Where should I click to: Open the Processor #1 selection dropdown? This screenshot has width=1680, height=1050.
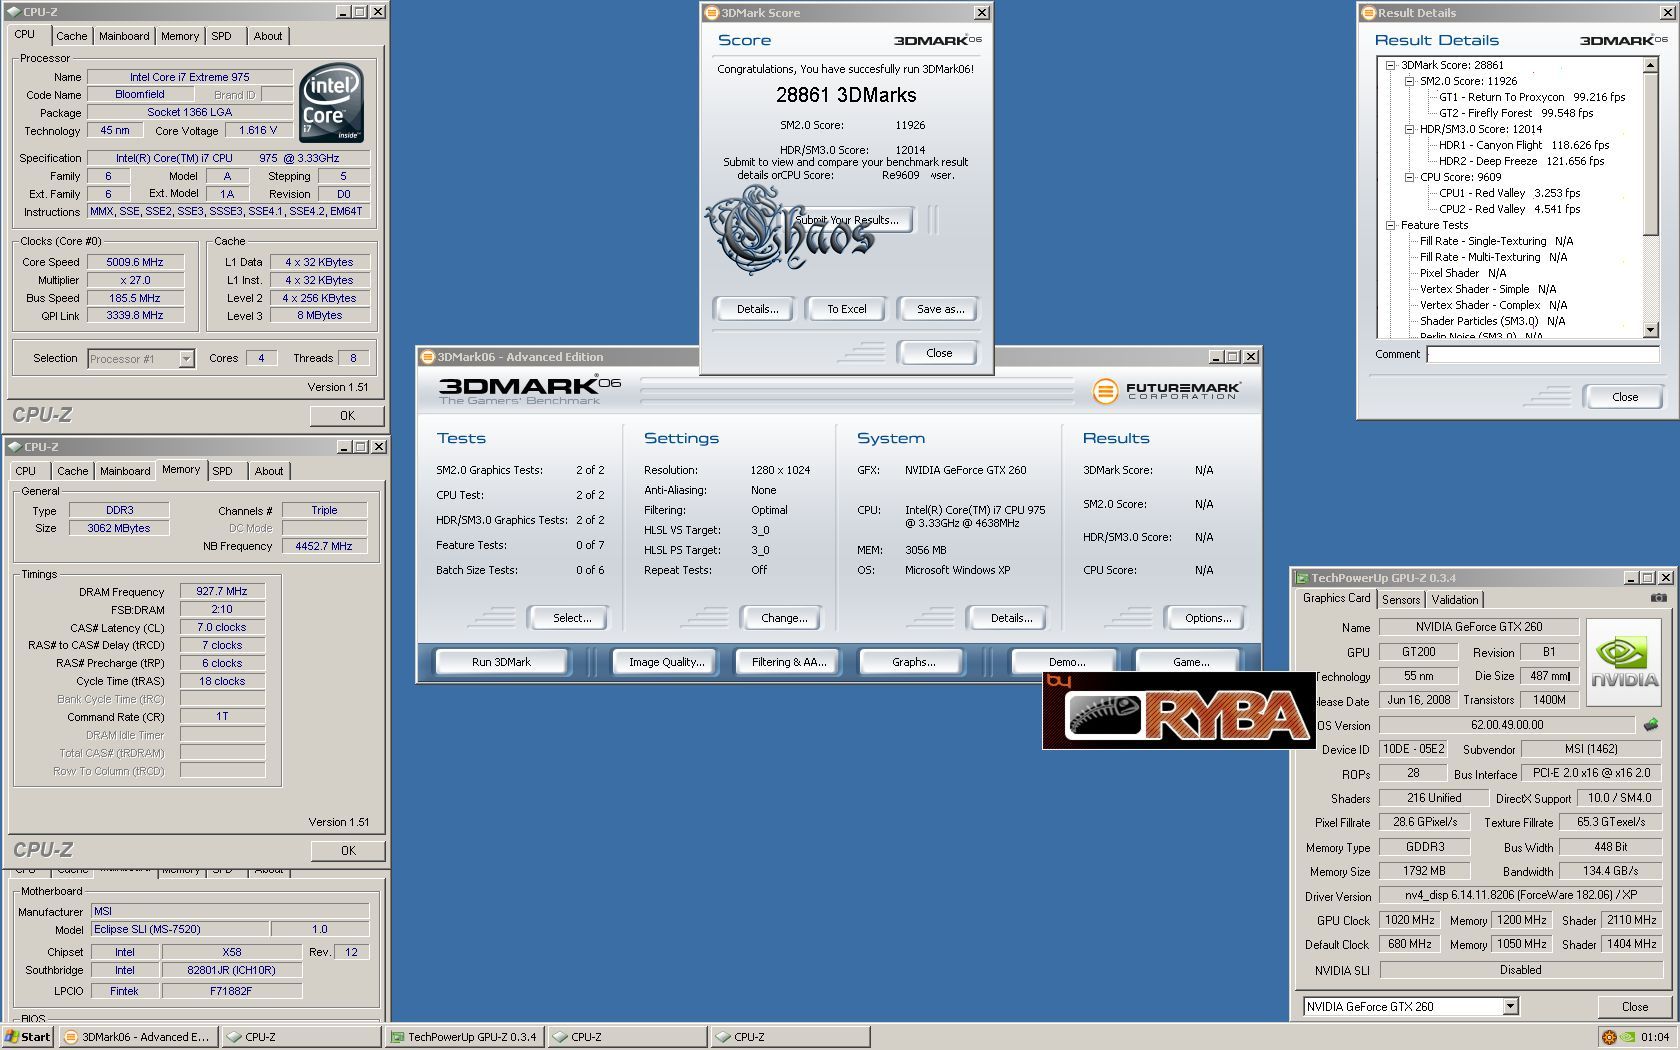[x=186, y=358]
